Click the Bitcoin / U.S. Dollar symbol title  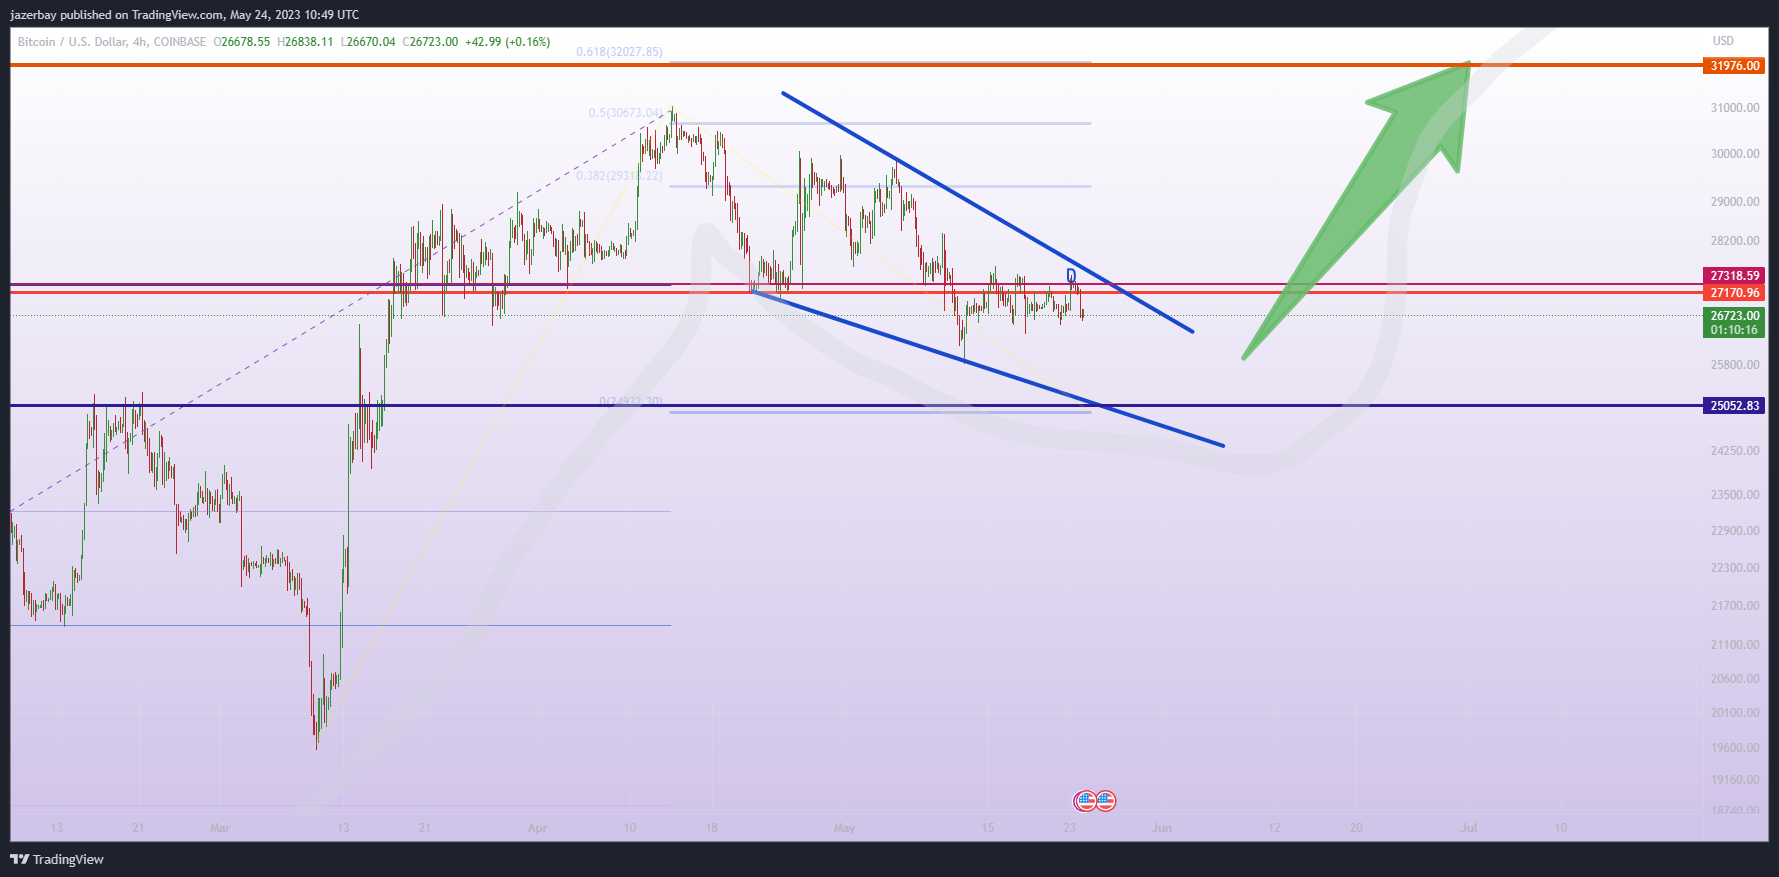click(112, 42)
